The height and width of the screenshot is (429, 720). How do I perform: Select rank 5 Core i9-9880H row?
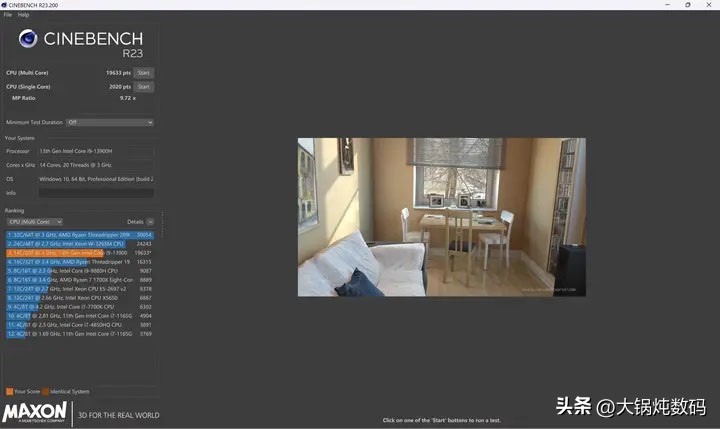coord(80,271)
